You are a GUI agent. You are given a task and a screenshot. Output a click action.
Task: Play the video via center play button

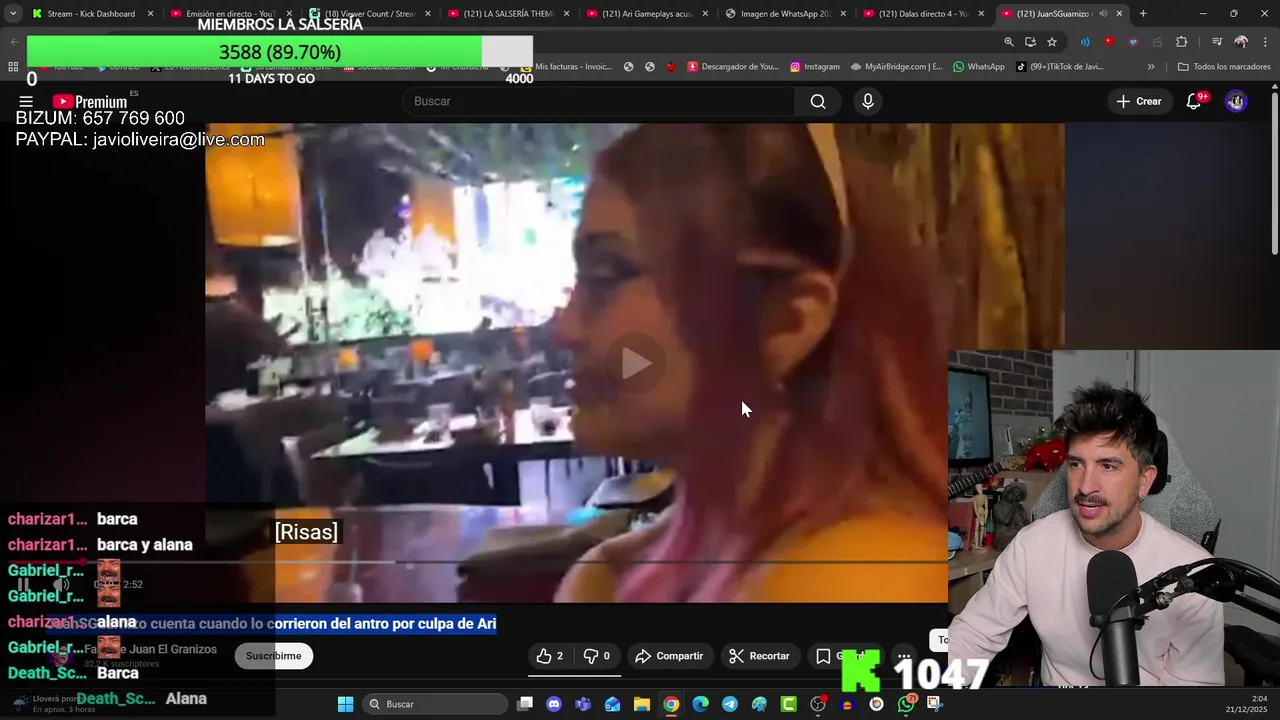(636, 363)
